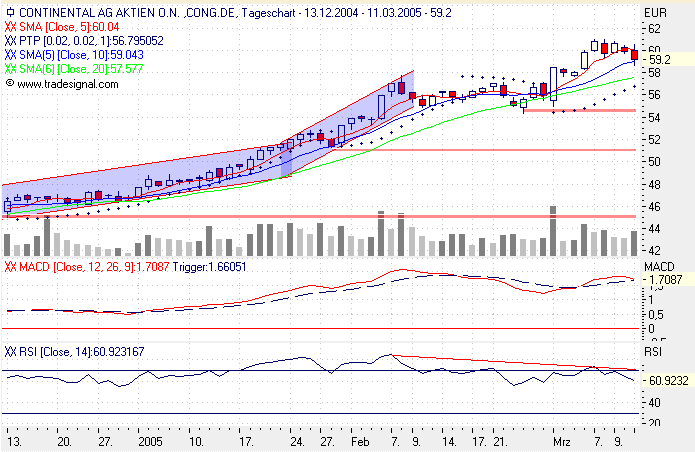
Task: Select the tallest volume bar at Mrz start
Action: [x=553, y=231]
